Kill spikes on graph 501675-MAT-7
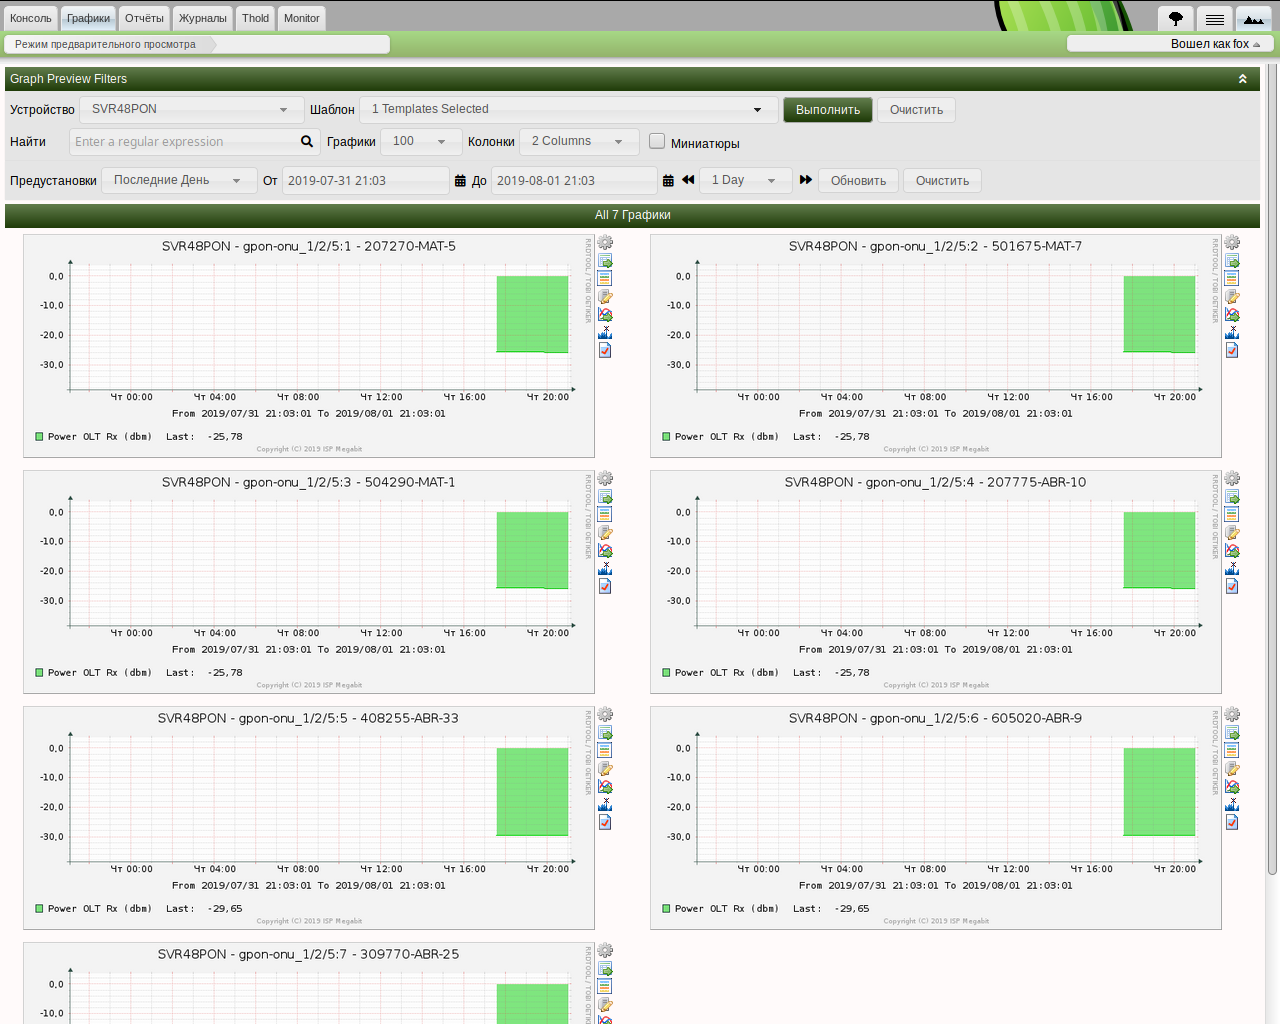Viewport: 1280px width, 1024px height. click(x=1232, y=332)
